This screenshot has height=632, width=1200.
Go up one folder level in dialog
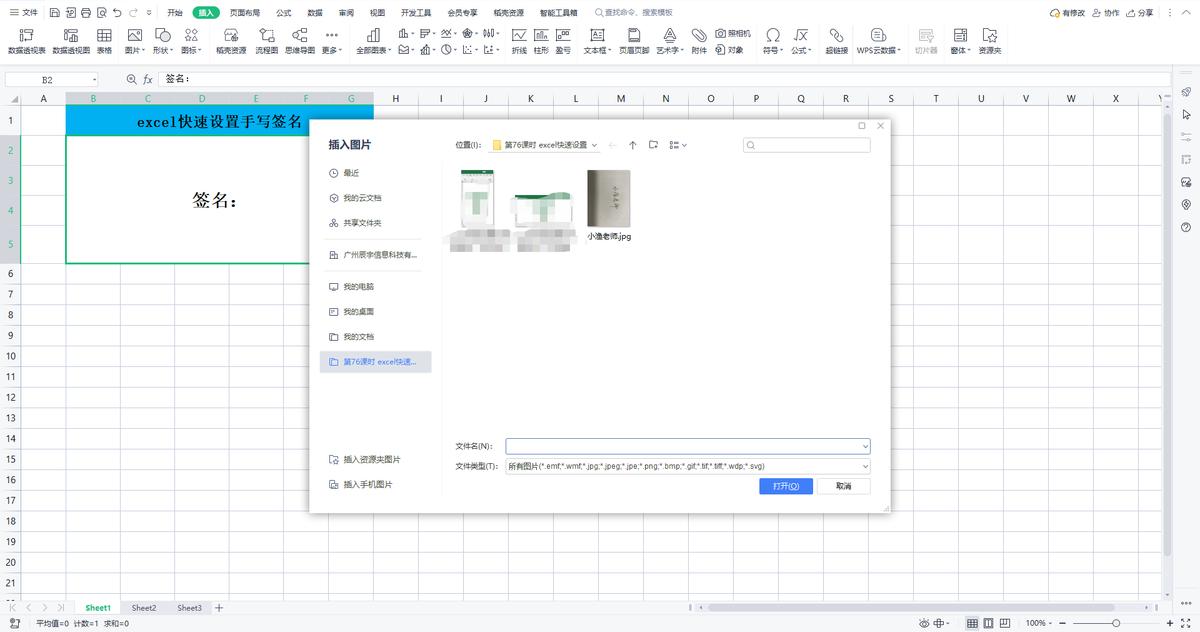coord(633,145)
